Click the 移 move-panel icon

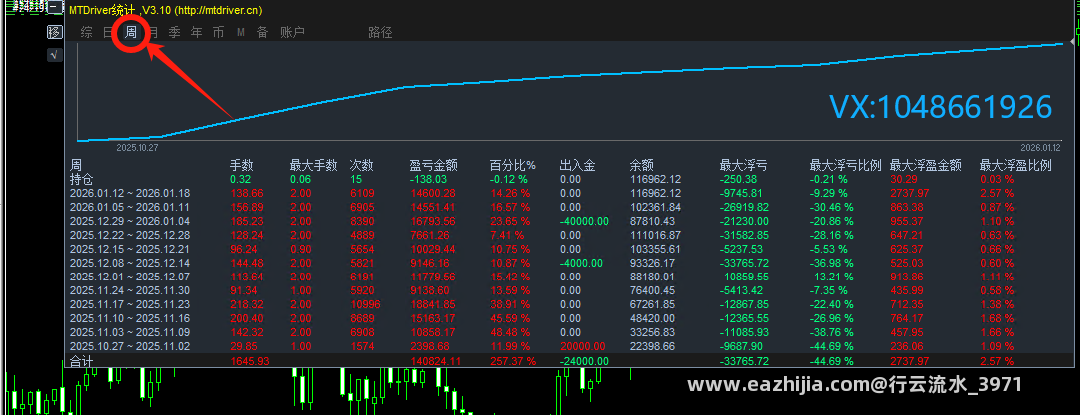coord(55,32)
